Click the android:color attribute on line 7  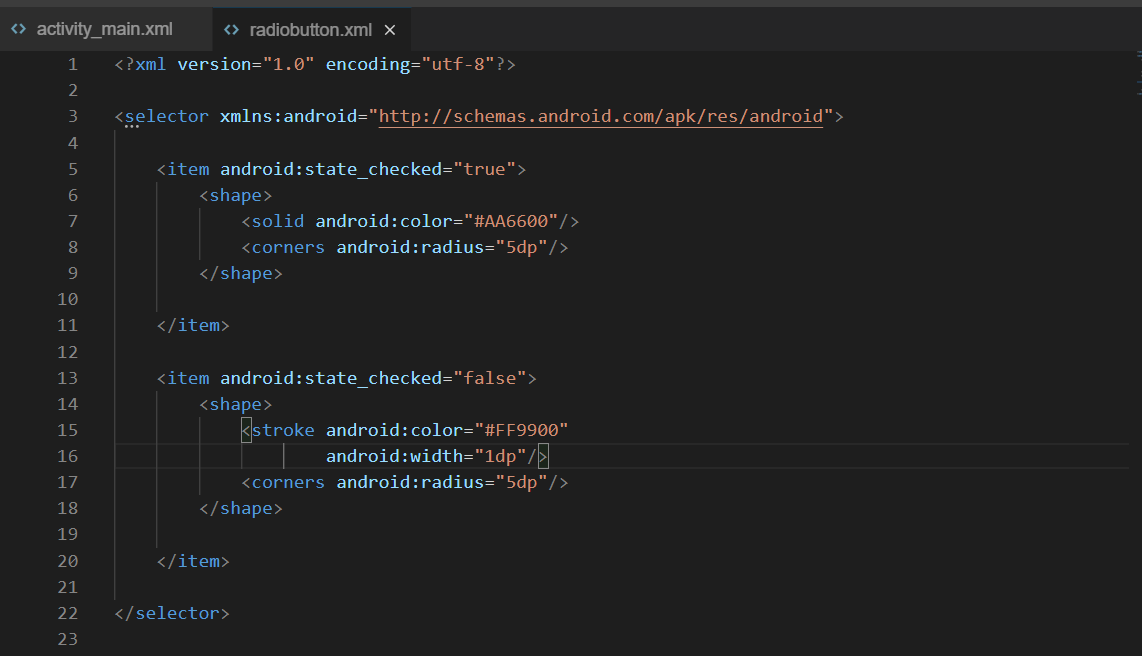click(x=384, y=221)
